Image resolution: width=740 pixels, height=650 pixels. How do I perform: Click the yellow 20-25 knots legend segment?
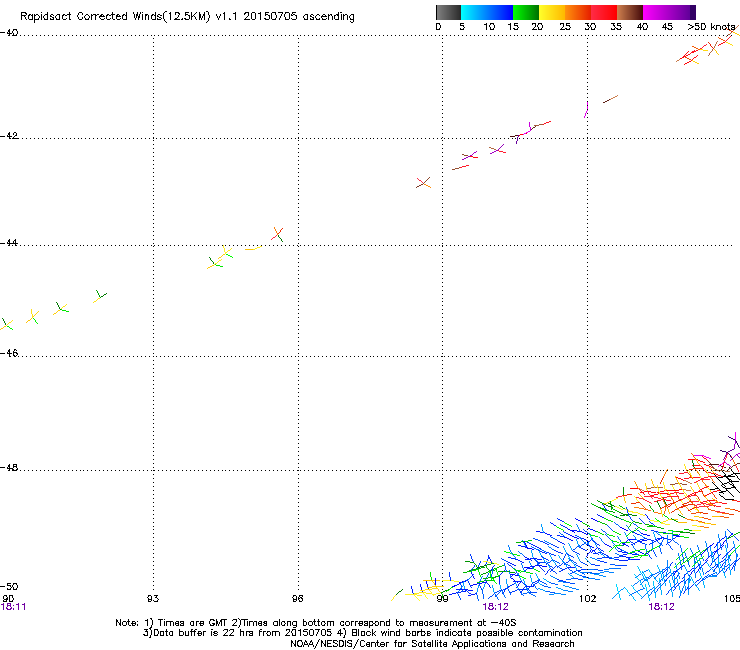(552, 12)
